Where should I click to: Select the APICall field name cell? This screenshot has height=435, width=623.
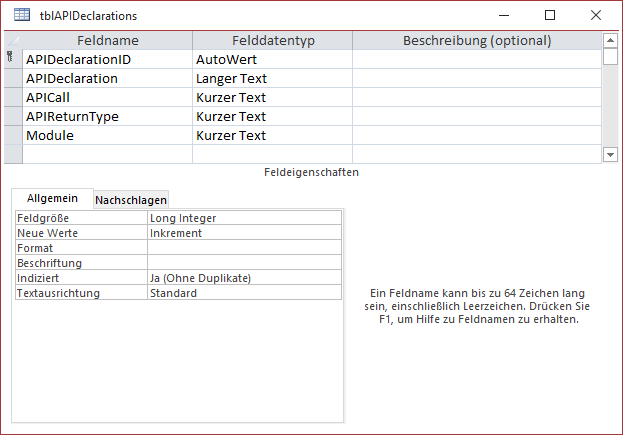(108, 97)
